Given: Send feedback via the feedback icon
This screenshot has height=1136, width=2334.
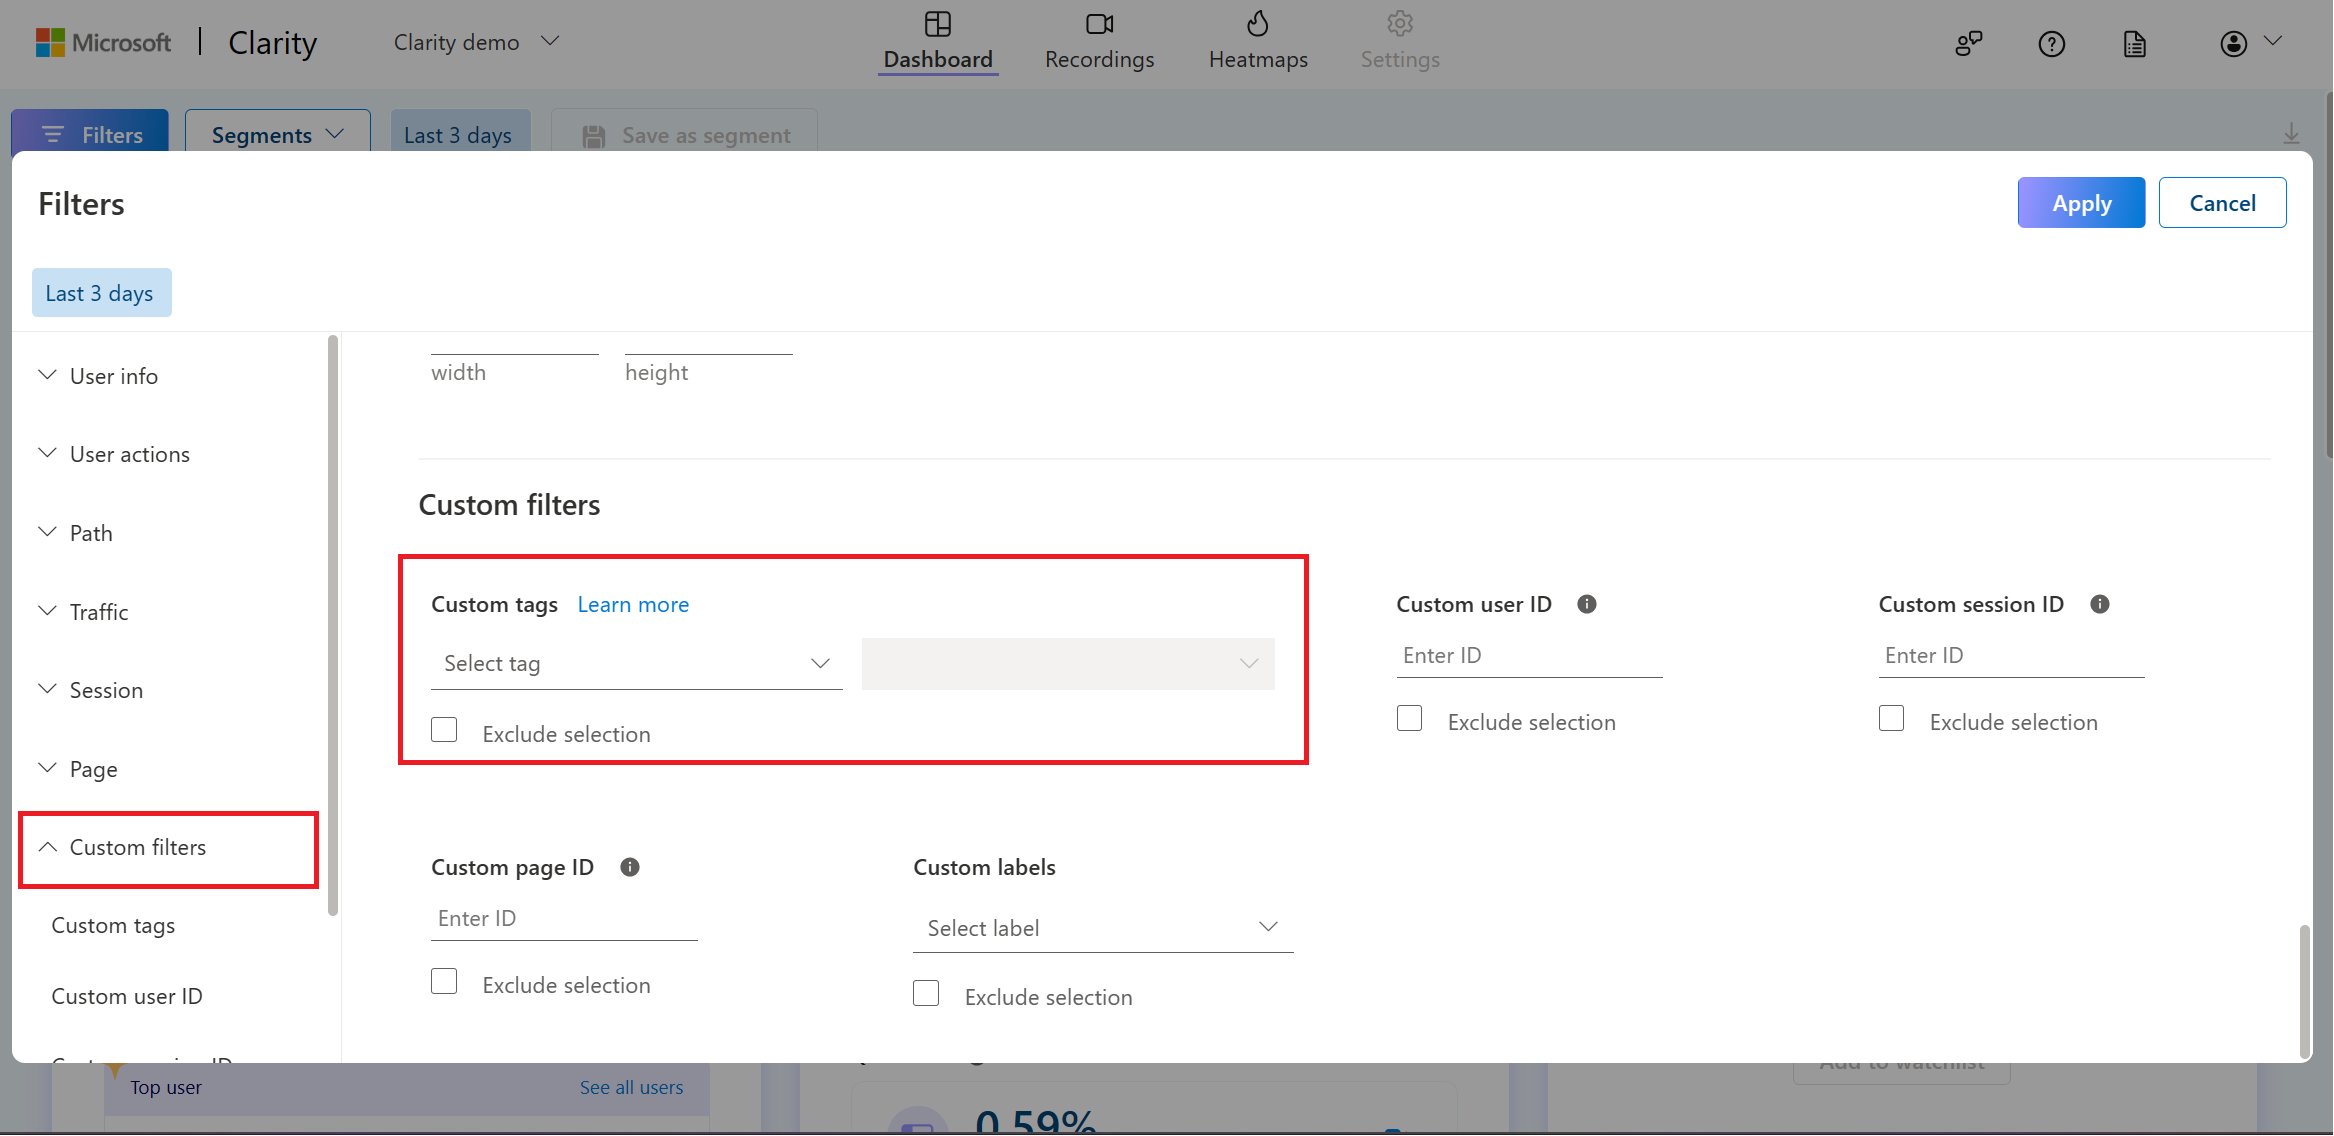Looking at the screenshot, I should 1969,43.
